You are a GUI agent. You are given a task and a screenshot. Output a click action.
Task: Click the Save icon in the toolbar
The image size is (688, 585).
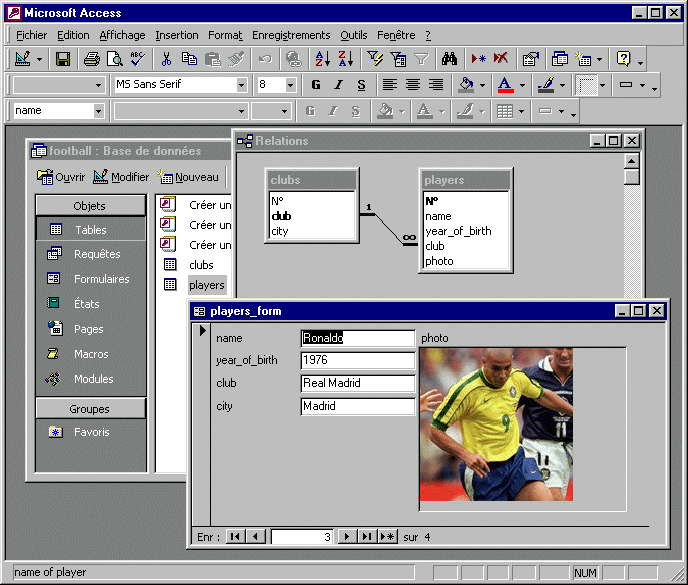click(x=63, y=59)
